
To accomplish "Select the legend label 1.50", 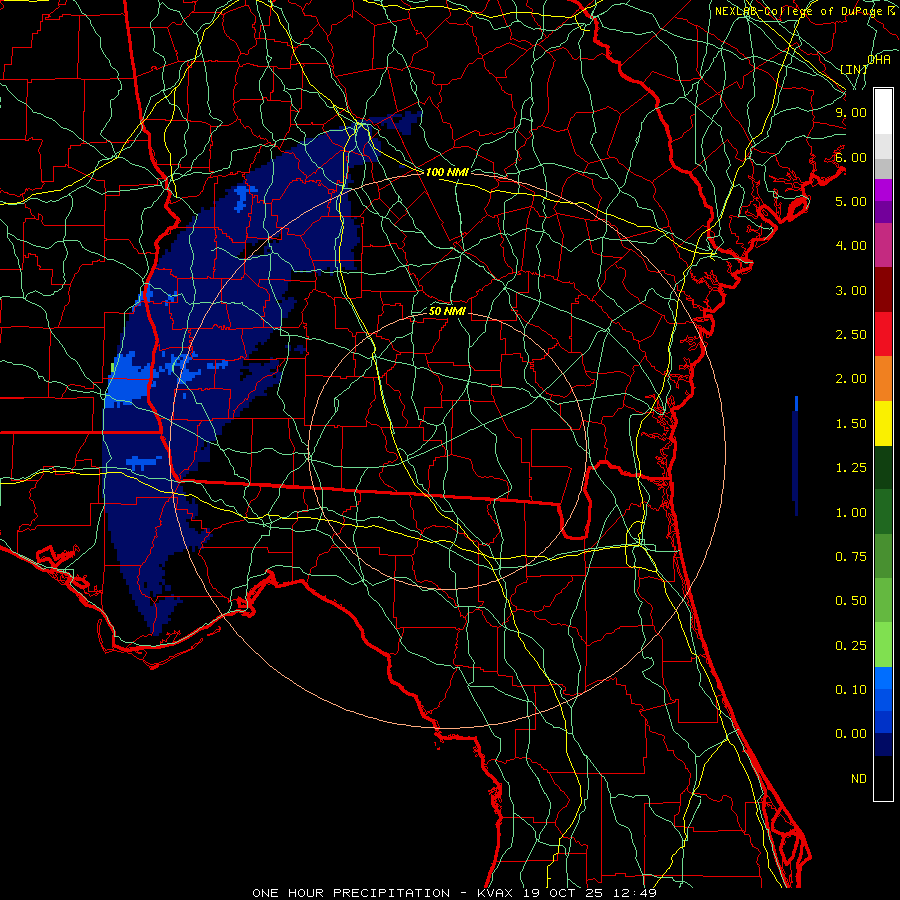I will tap(851, 424).
